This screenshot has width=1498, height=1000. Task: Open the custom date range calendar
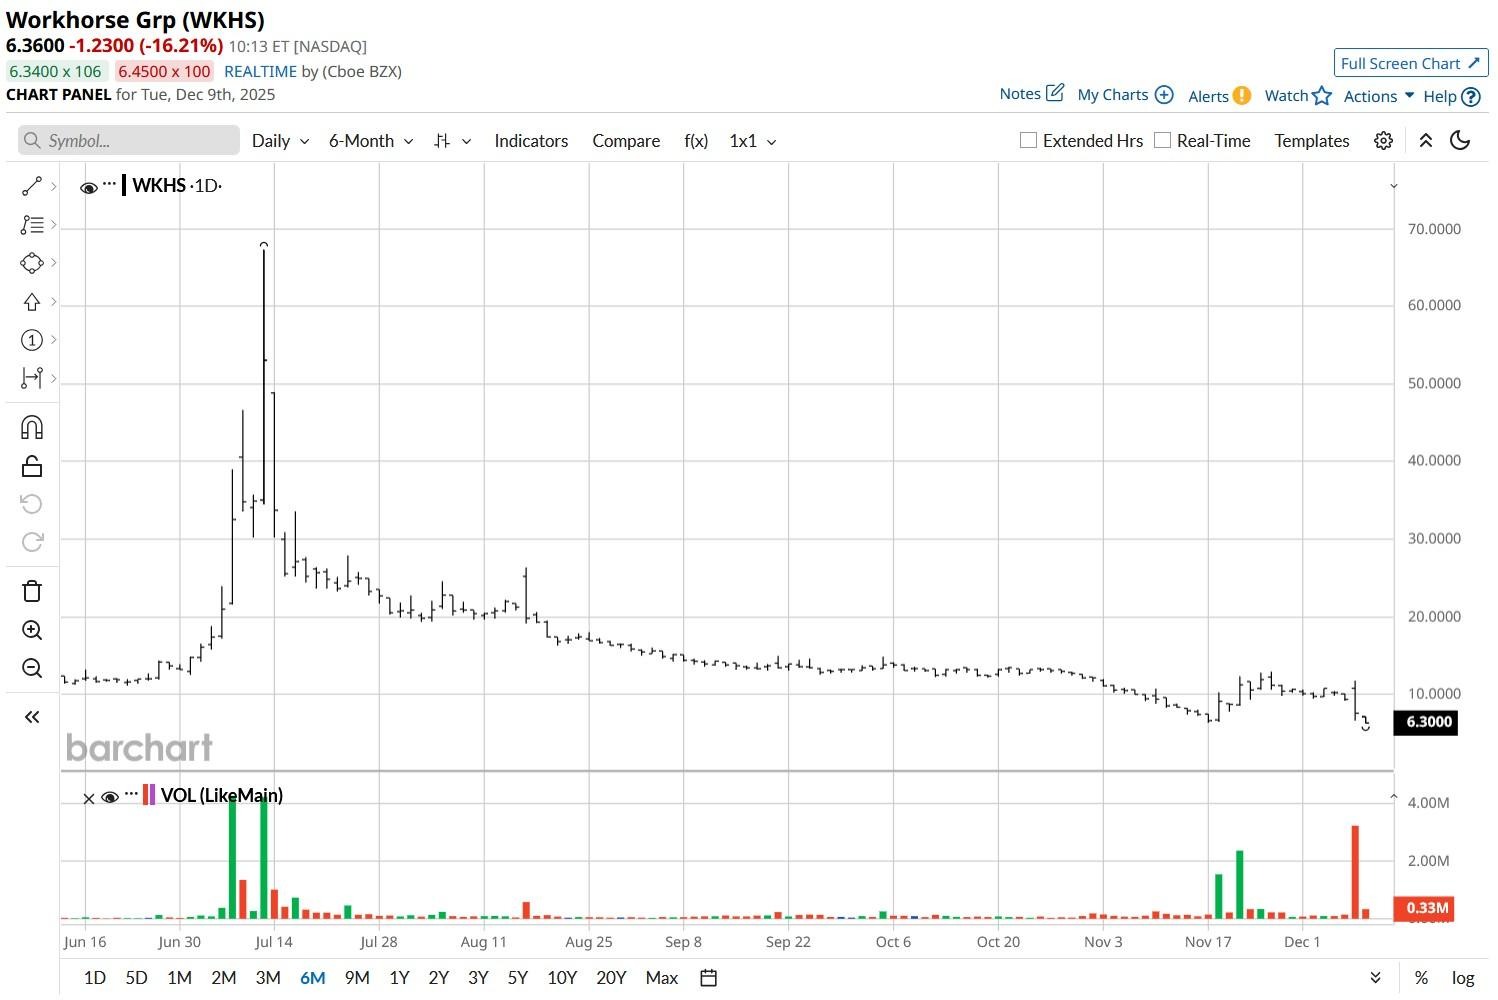click(708, 978)
